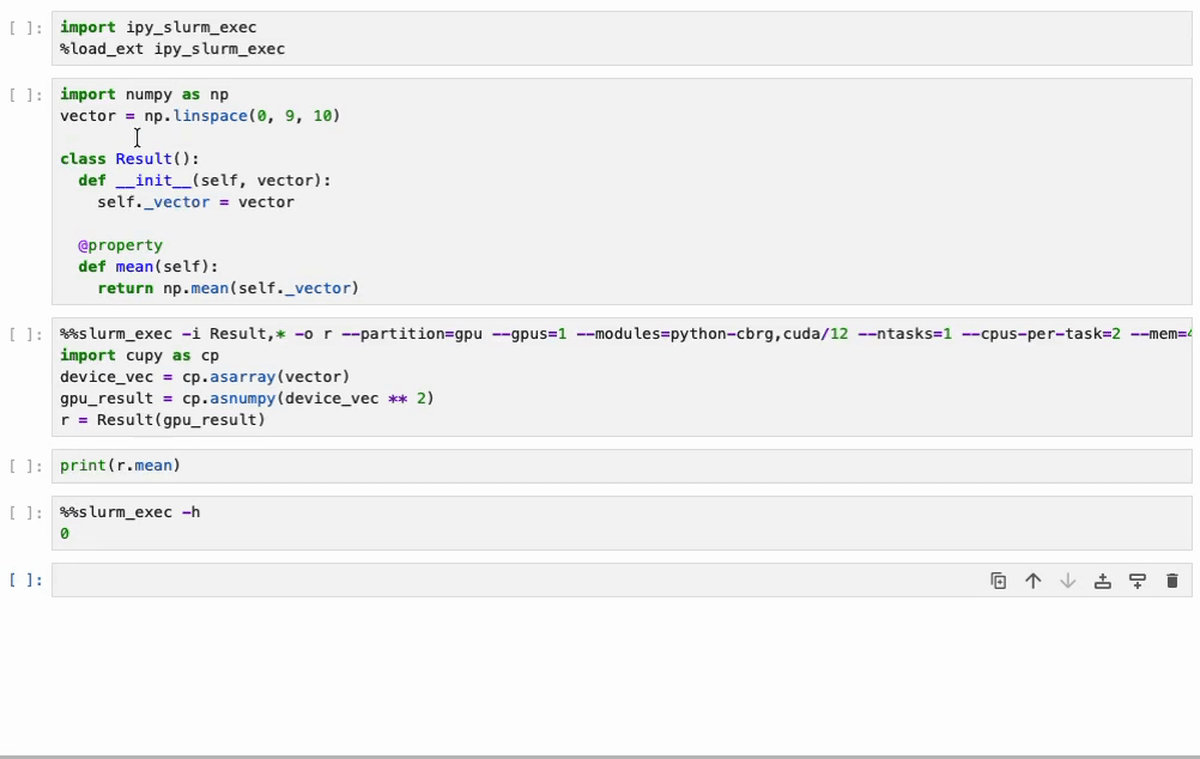Click the vector = np.linspace(0, 9, 10) line
Screen dimensions: 1200x759
pos(200,116)
